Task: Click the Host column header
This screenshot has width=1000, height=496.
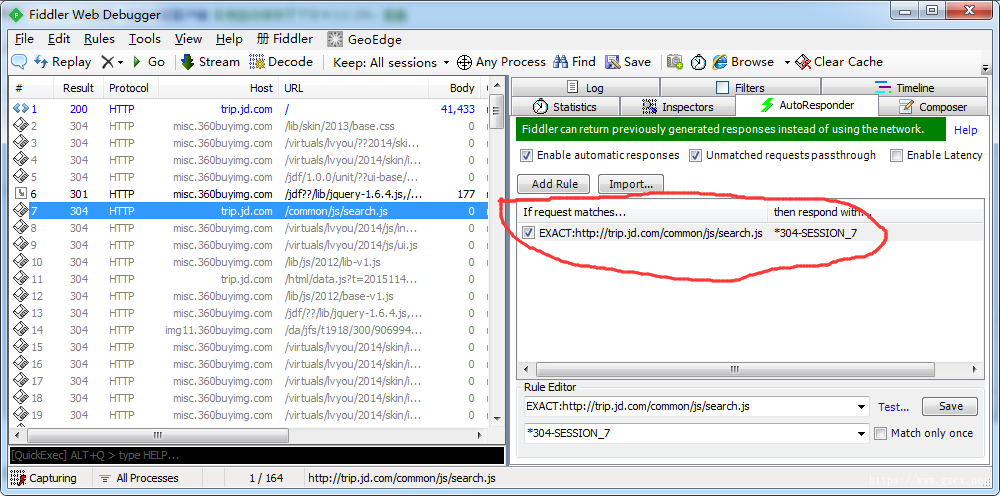Action: pyautogui.click(x=219, y=88)
